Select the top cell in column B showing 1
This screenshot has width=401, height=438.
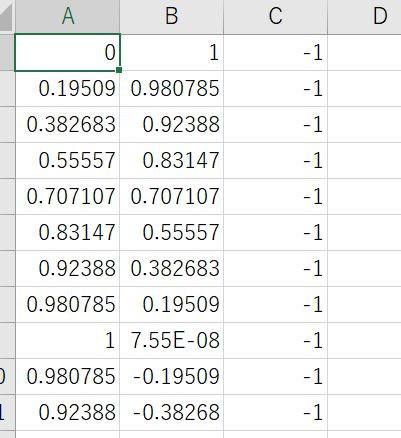point(171,52)
